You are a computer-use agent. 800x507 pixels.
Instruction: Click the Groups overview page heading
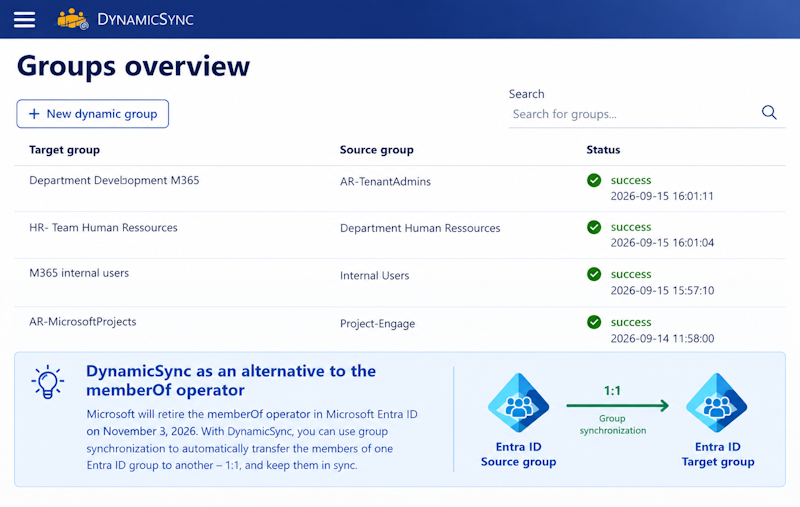[133, 66]
